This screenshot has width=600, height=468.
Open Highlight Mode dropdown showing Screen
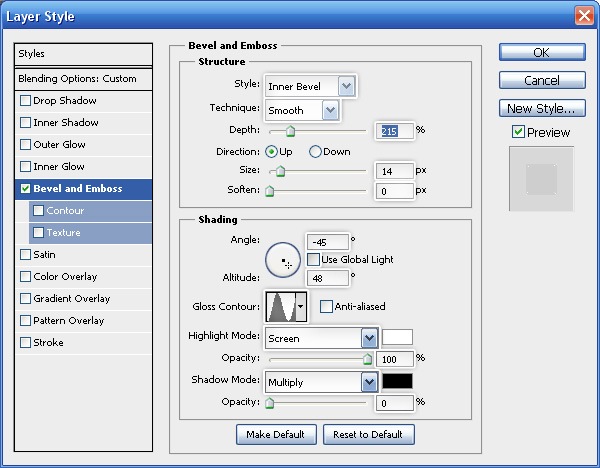(368, 338)
